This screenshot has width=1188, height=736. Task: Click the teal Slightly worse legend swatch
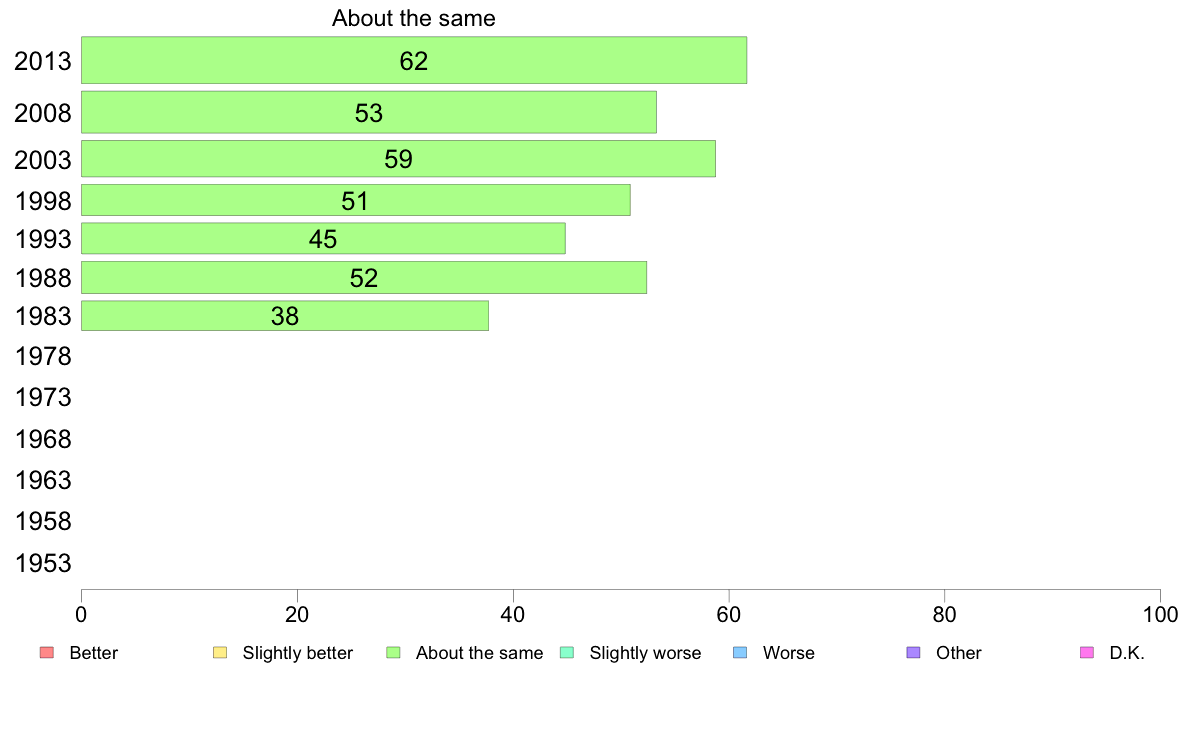(x=567, y=653)
